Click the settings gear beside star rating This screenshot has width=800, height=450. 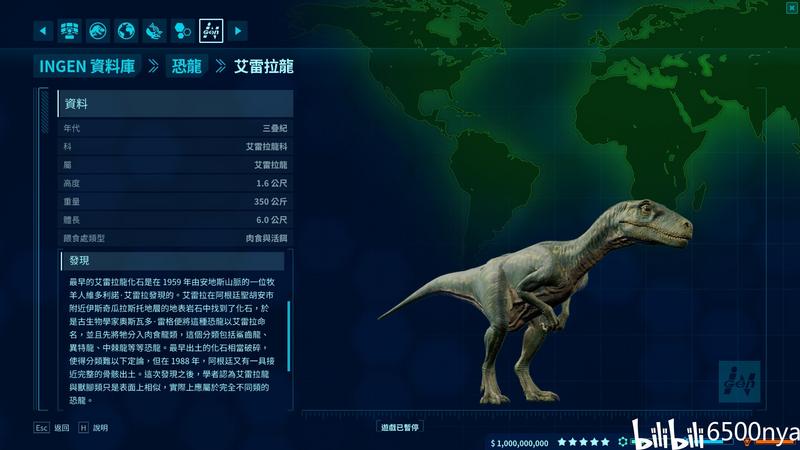tap(622, 442)
